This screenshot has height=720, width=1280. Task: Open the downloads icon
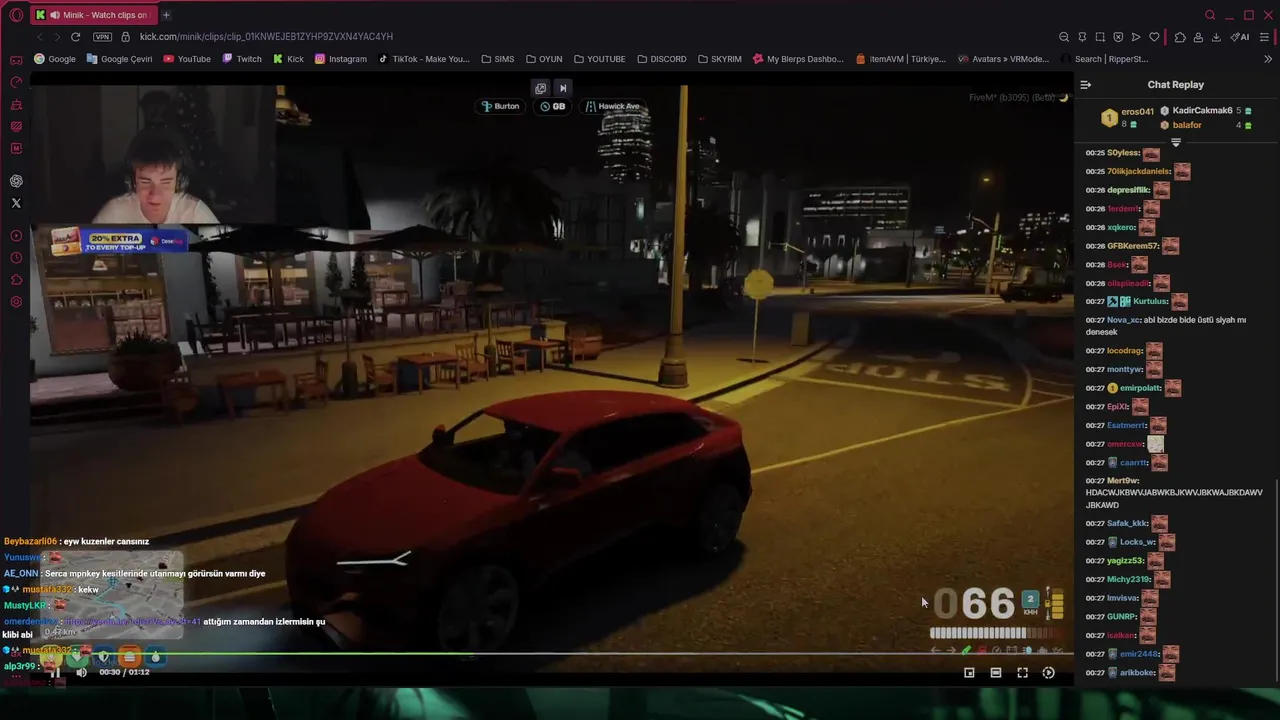[x=1216, y=37]
